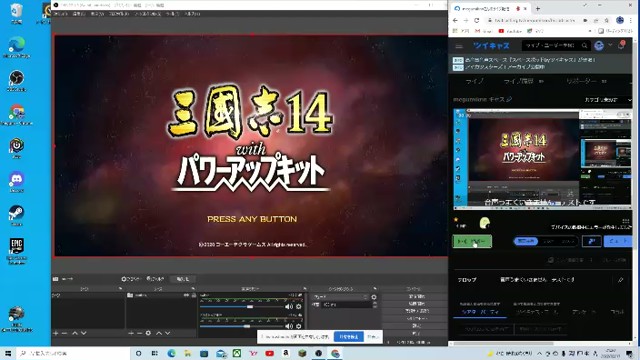The width and height of the screenshot is (640, 360).
Task: Open settings gear for first audio mixer channel
Action: 299,307
